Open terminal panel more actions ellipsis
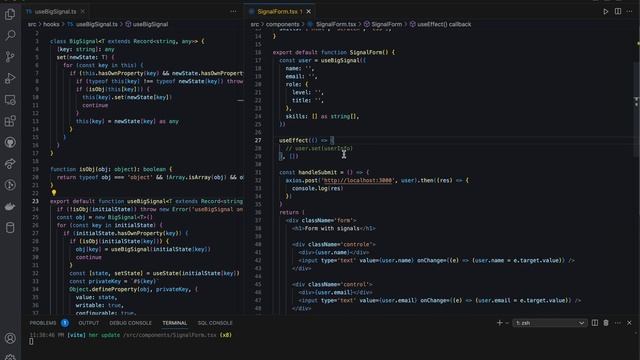The width and height of the screenshot is (640, 360). point(618,323)
